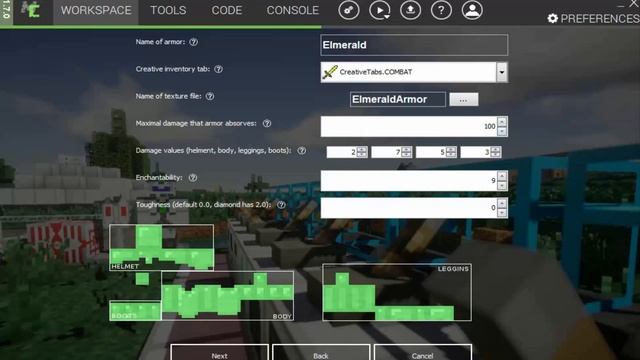Decrease Toughness with down arrow
The image size is (640, 360).
coord(502,213)
